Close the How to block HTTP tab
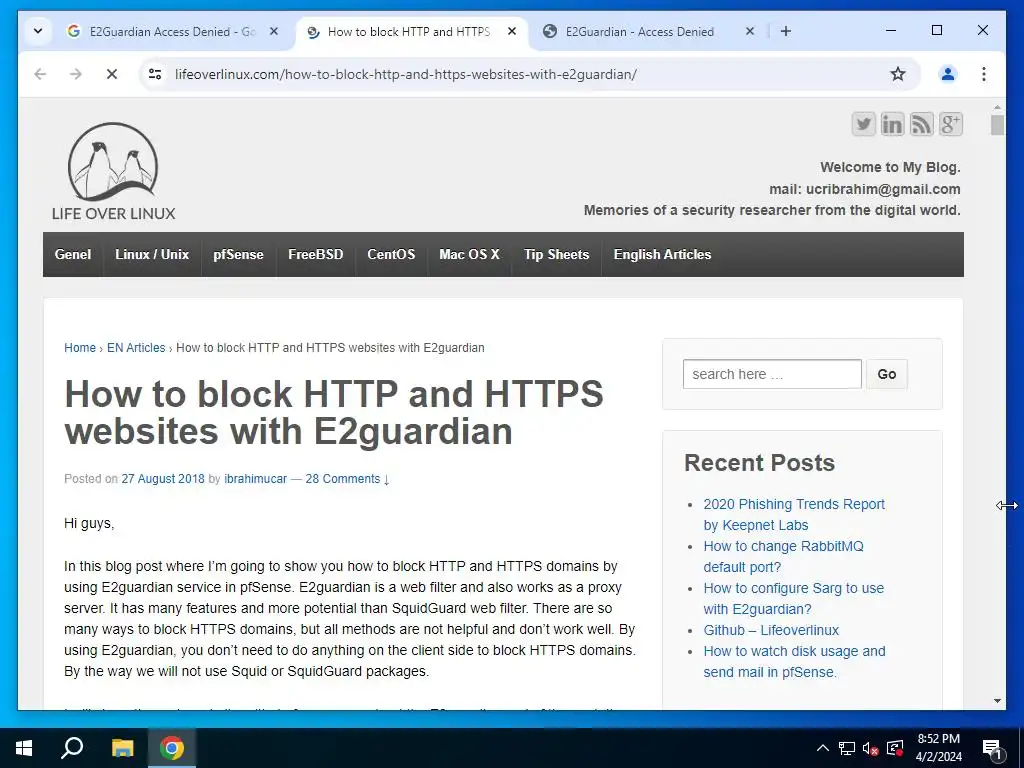The width and height of the screenshot is (1024, 768). [512, 31]
